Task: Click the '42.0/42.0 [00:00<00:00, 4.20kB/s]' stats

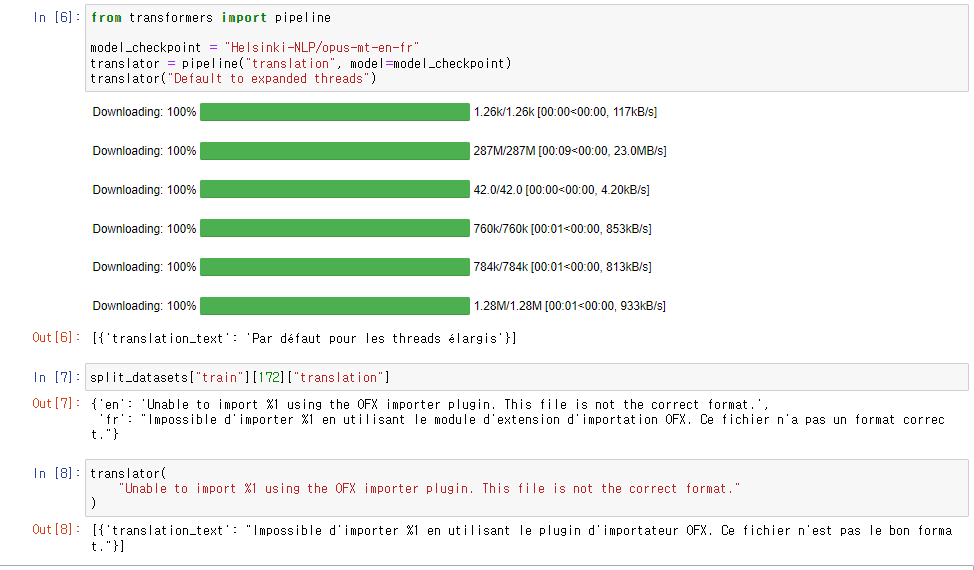Action: click(562, 189)
